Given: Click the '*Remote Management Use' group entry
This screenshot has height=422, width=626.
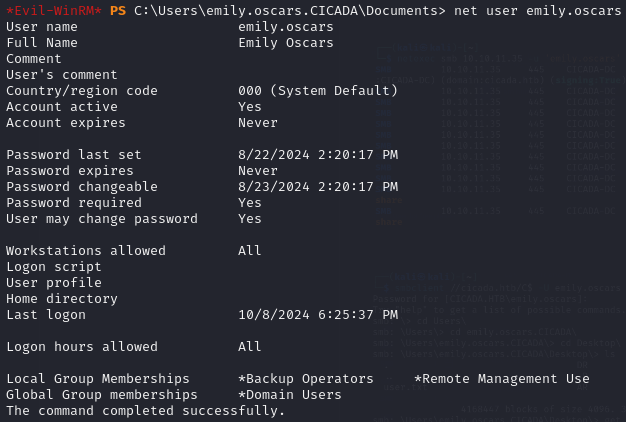Looking at the screenshot, I should [x=501, y=379].
